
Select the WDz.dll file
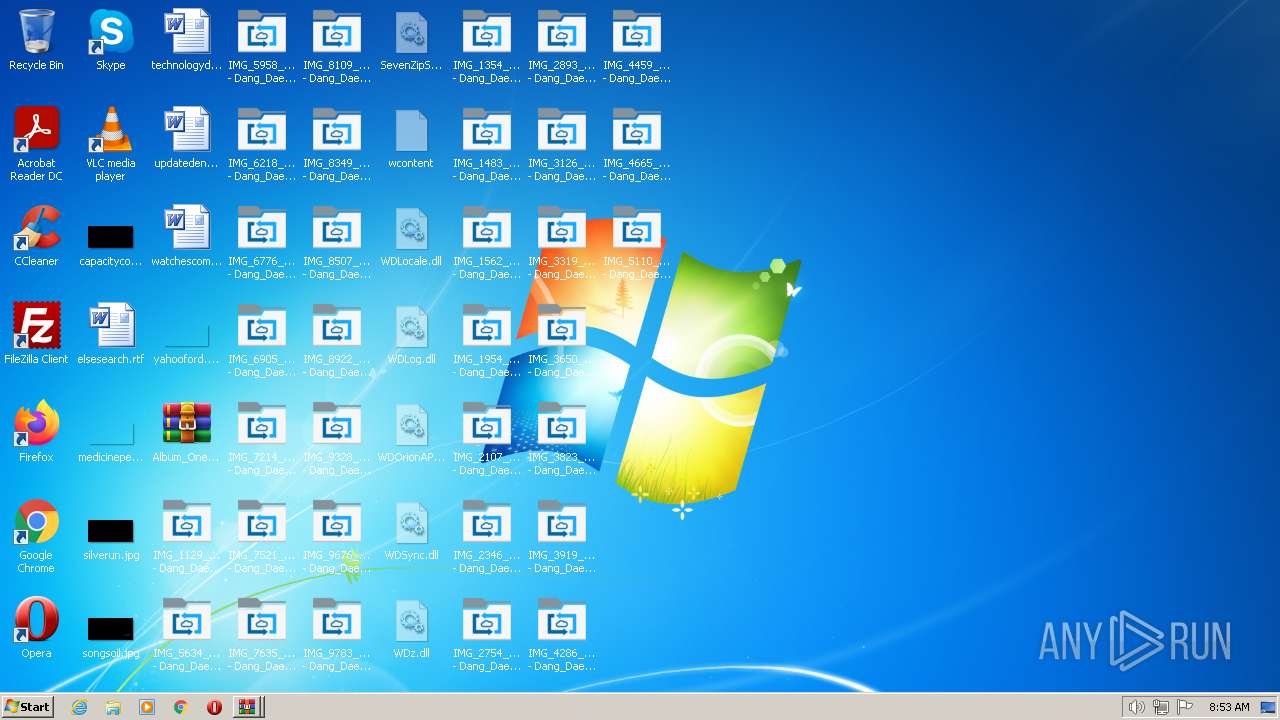[x=411, y=628]
